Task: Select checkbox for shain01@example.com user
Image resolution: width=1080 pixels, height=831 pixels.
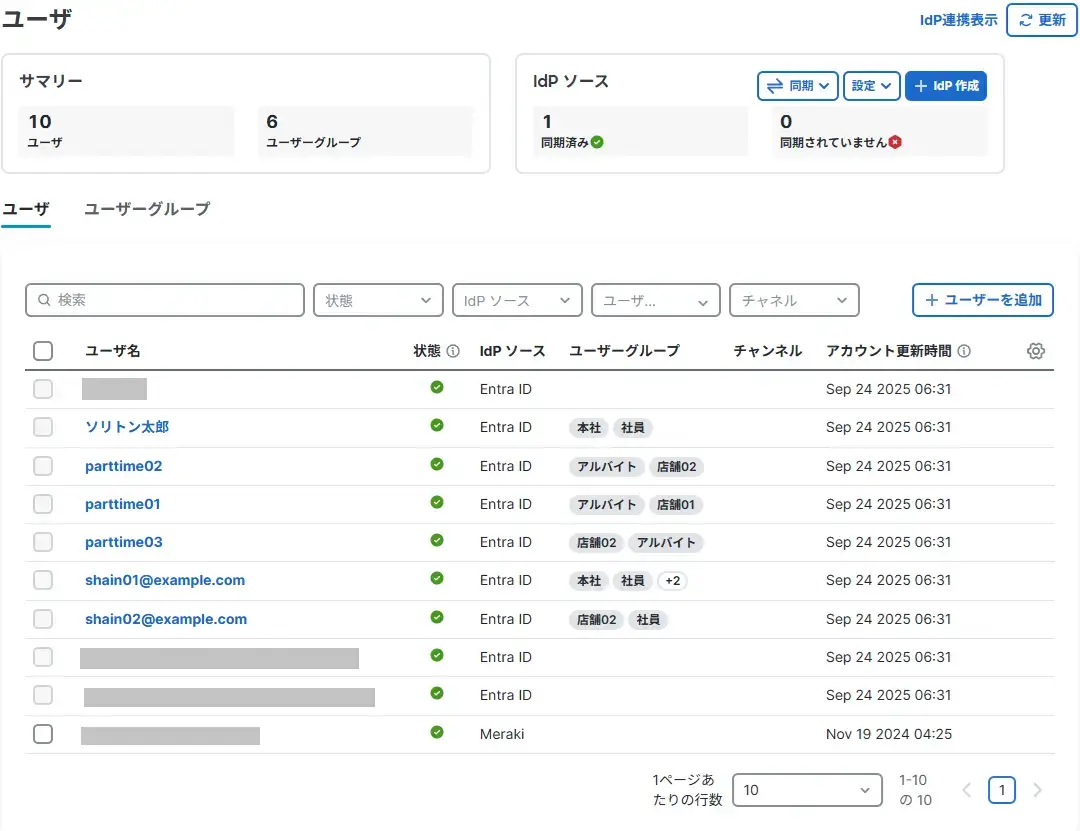Action: [x=43, y=580]
